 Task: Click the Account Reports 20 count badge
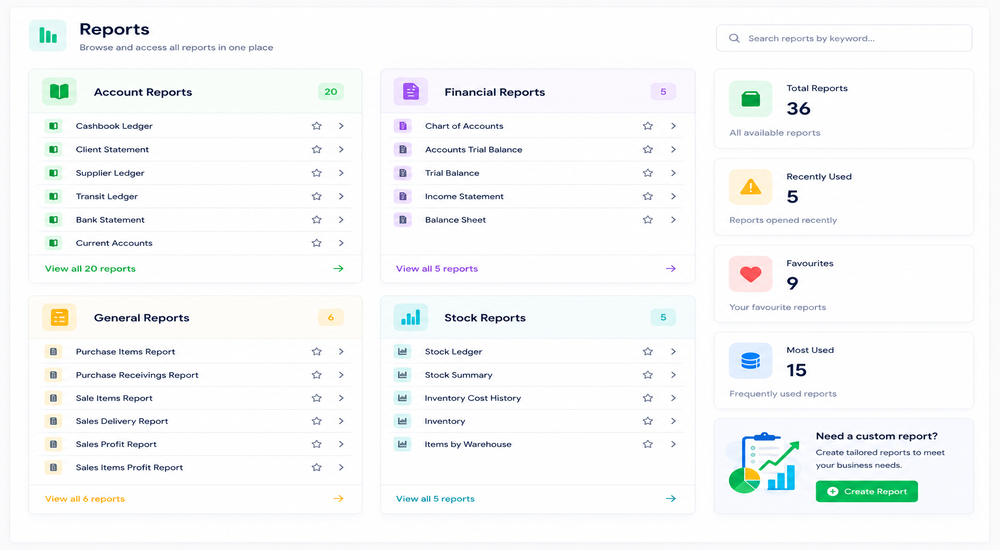coord(331,92)
